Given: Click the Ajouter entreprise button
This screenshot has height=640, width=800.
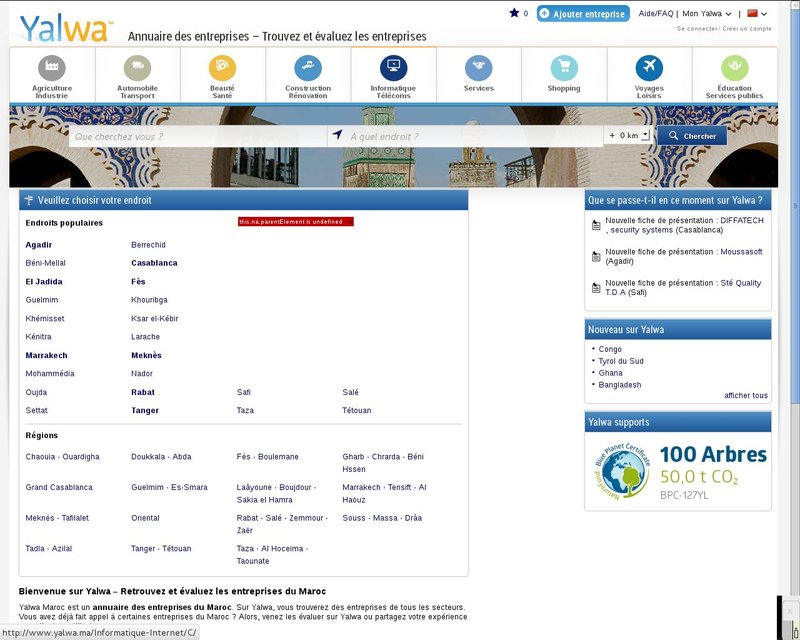Looking at the screenshot, I should pos(583,14).
